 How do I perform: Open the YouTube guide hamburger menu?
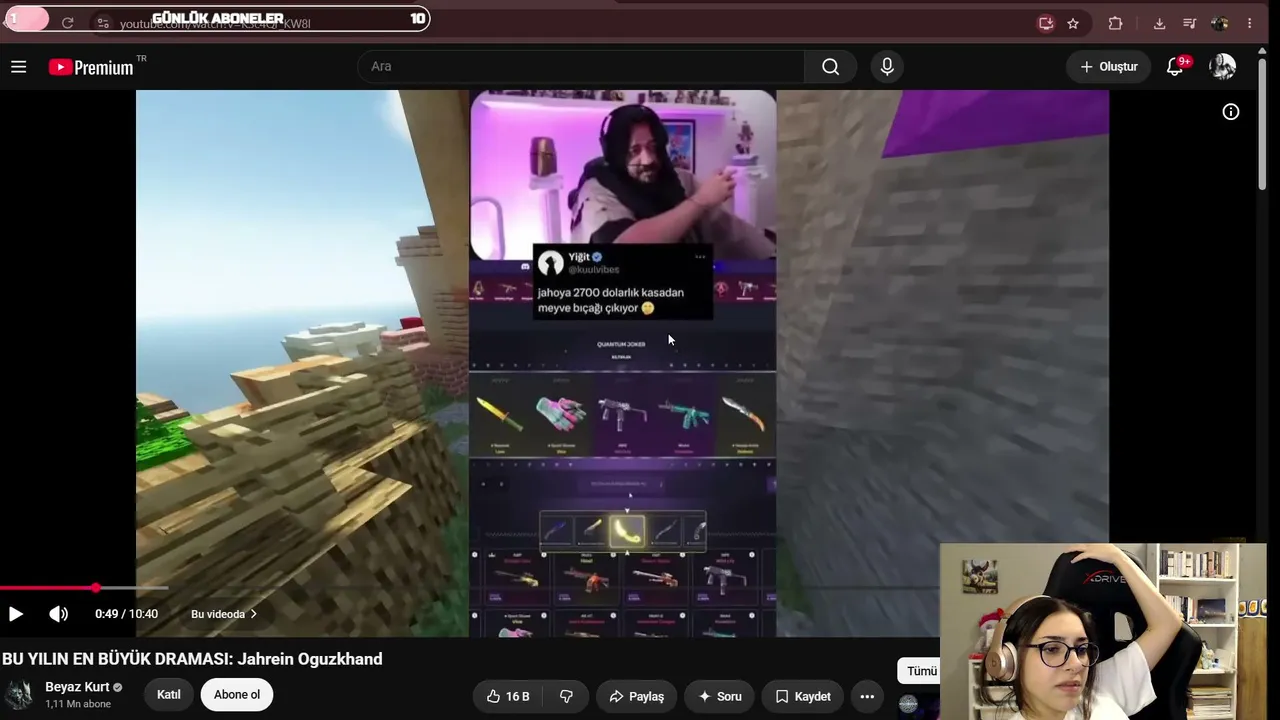(18, 67)
